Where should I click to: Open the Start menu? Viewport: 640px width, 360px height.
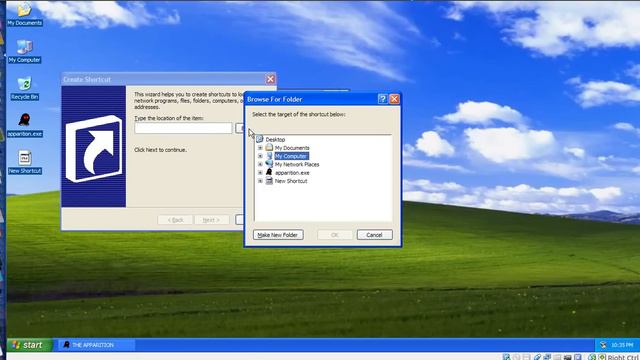(29, 345)
